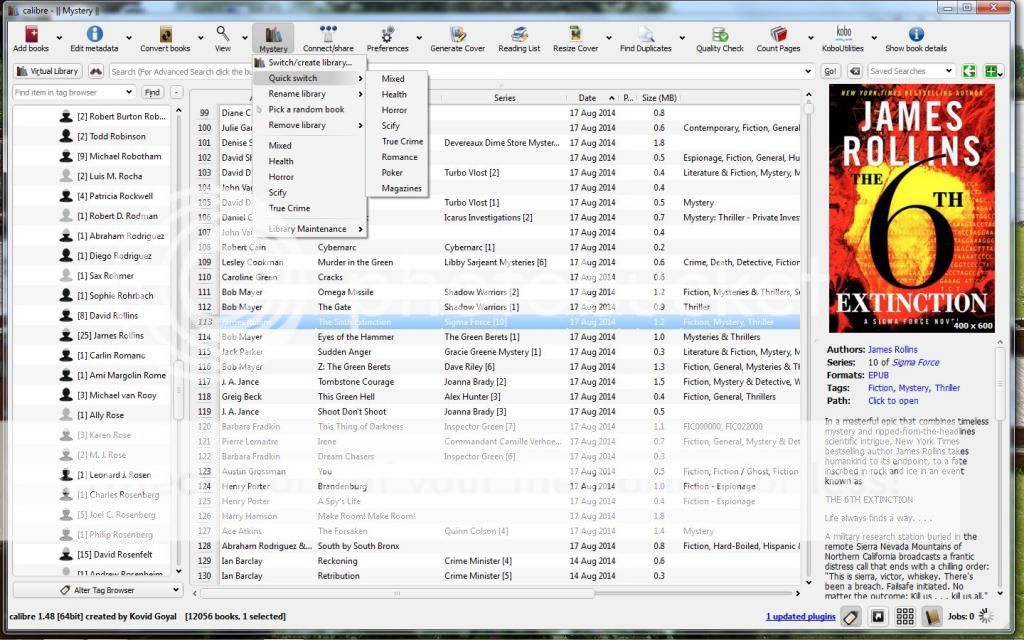Click the 6th Extinction cover thumbnail
1024x640 pixels.
coord(912,208)
